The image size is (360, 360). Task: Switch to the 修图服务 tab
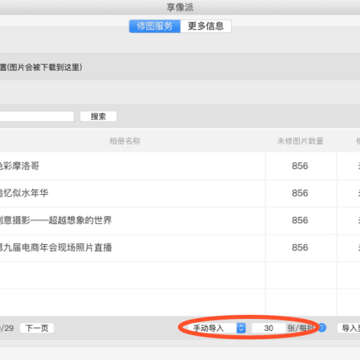(x=155, y=26)
